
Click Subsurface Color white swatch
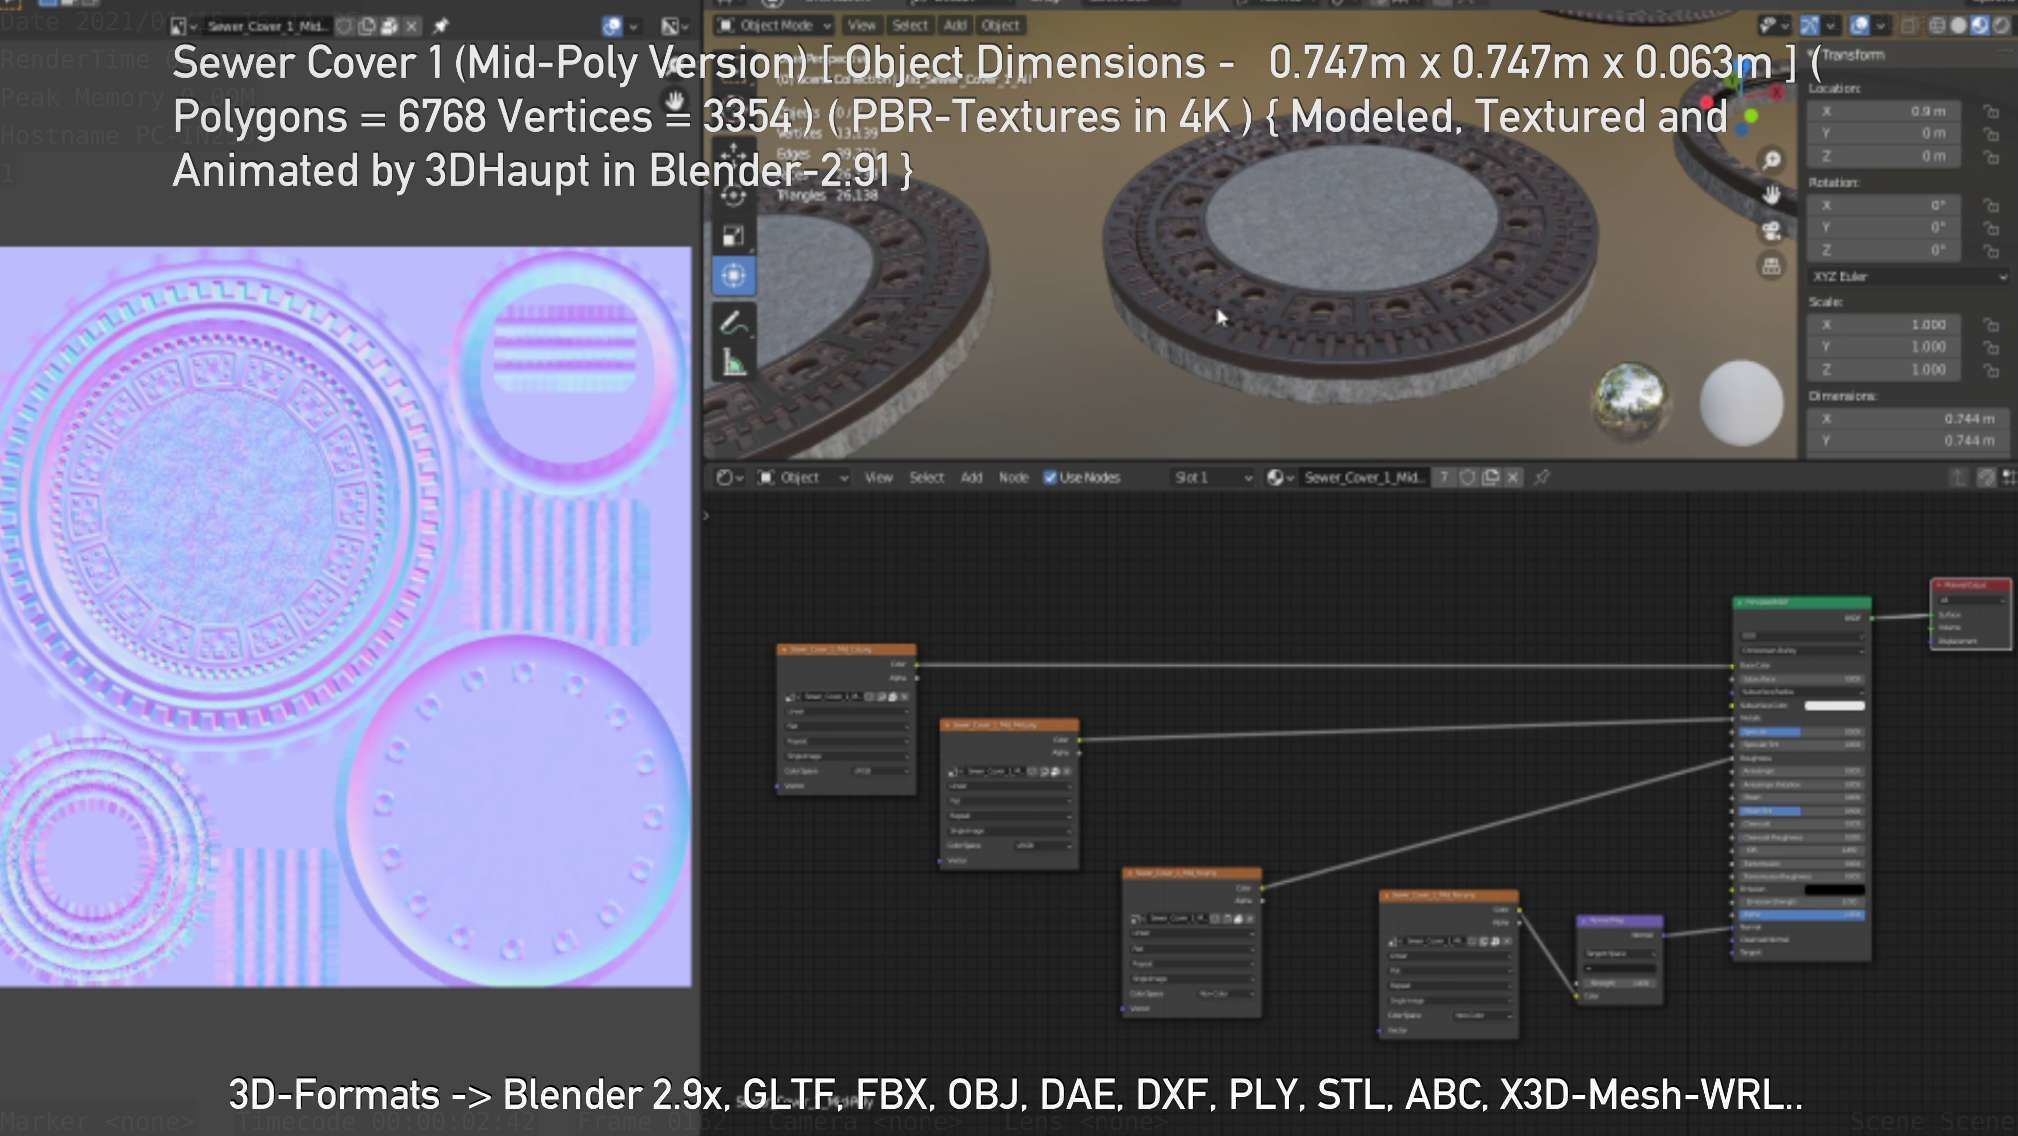click(1833, 706)
